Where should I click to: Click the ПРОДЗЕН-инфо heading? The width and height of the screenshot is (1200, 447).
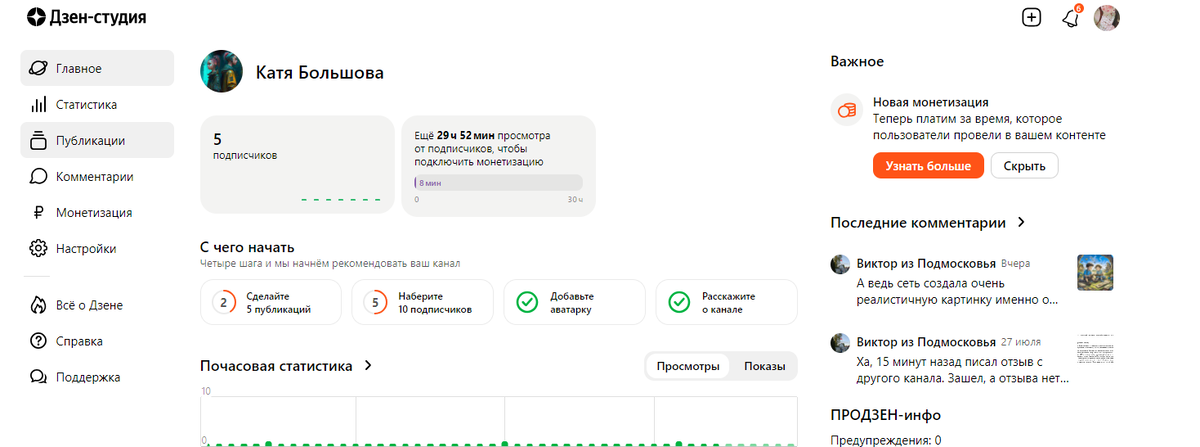pyautogui.click(x=886, y=415)
